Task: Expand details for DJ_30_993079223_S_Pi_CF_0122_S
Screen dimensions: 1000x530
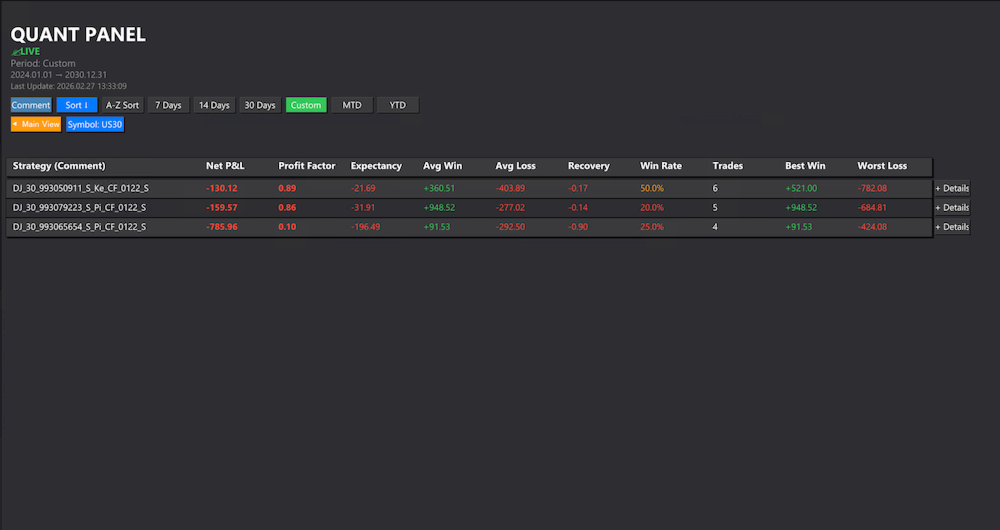Action: [951, 207]
